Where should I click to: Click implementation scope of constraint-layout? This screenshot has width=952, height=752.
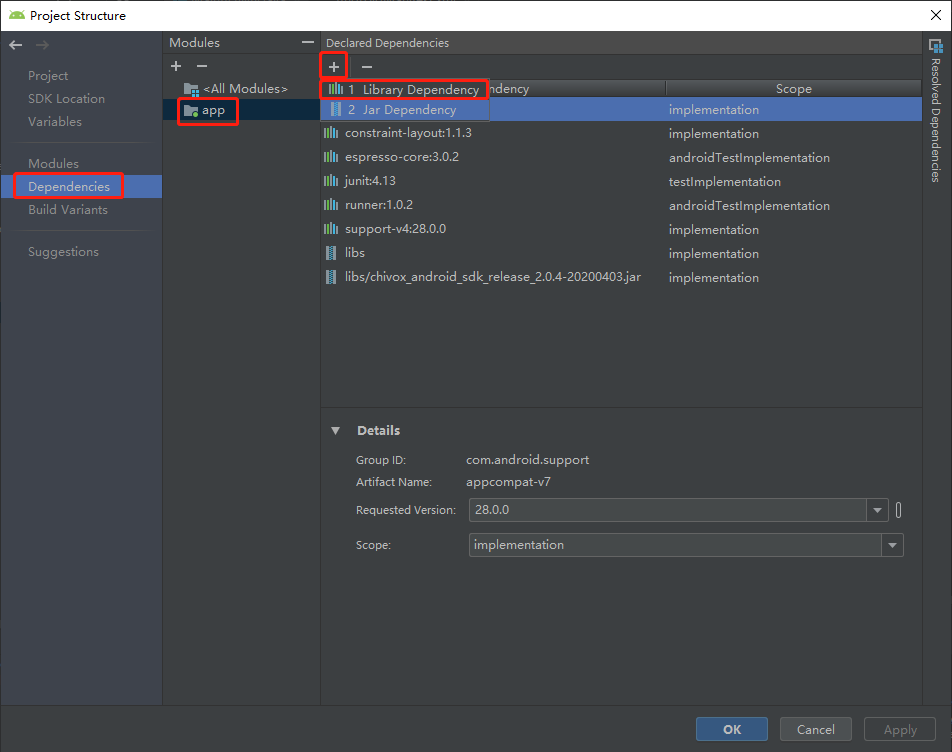[x=713, y=134]
